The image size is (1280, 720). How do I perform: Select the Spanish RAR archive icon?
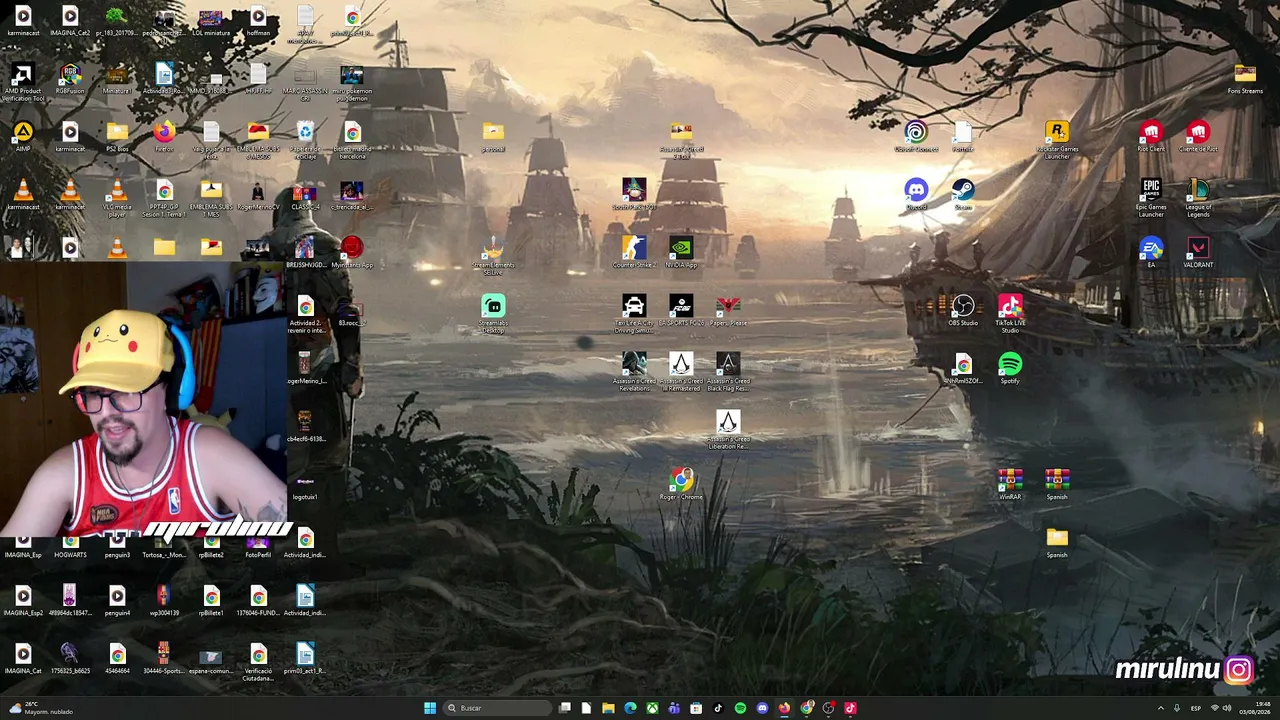pos(1057,484)
